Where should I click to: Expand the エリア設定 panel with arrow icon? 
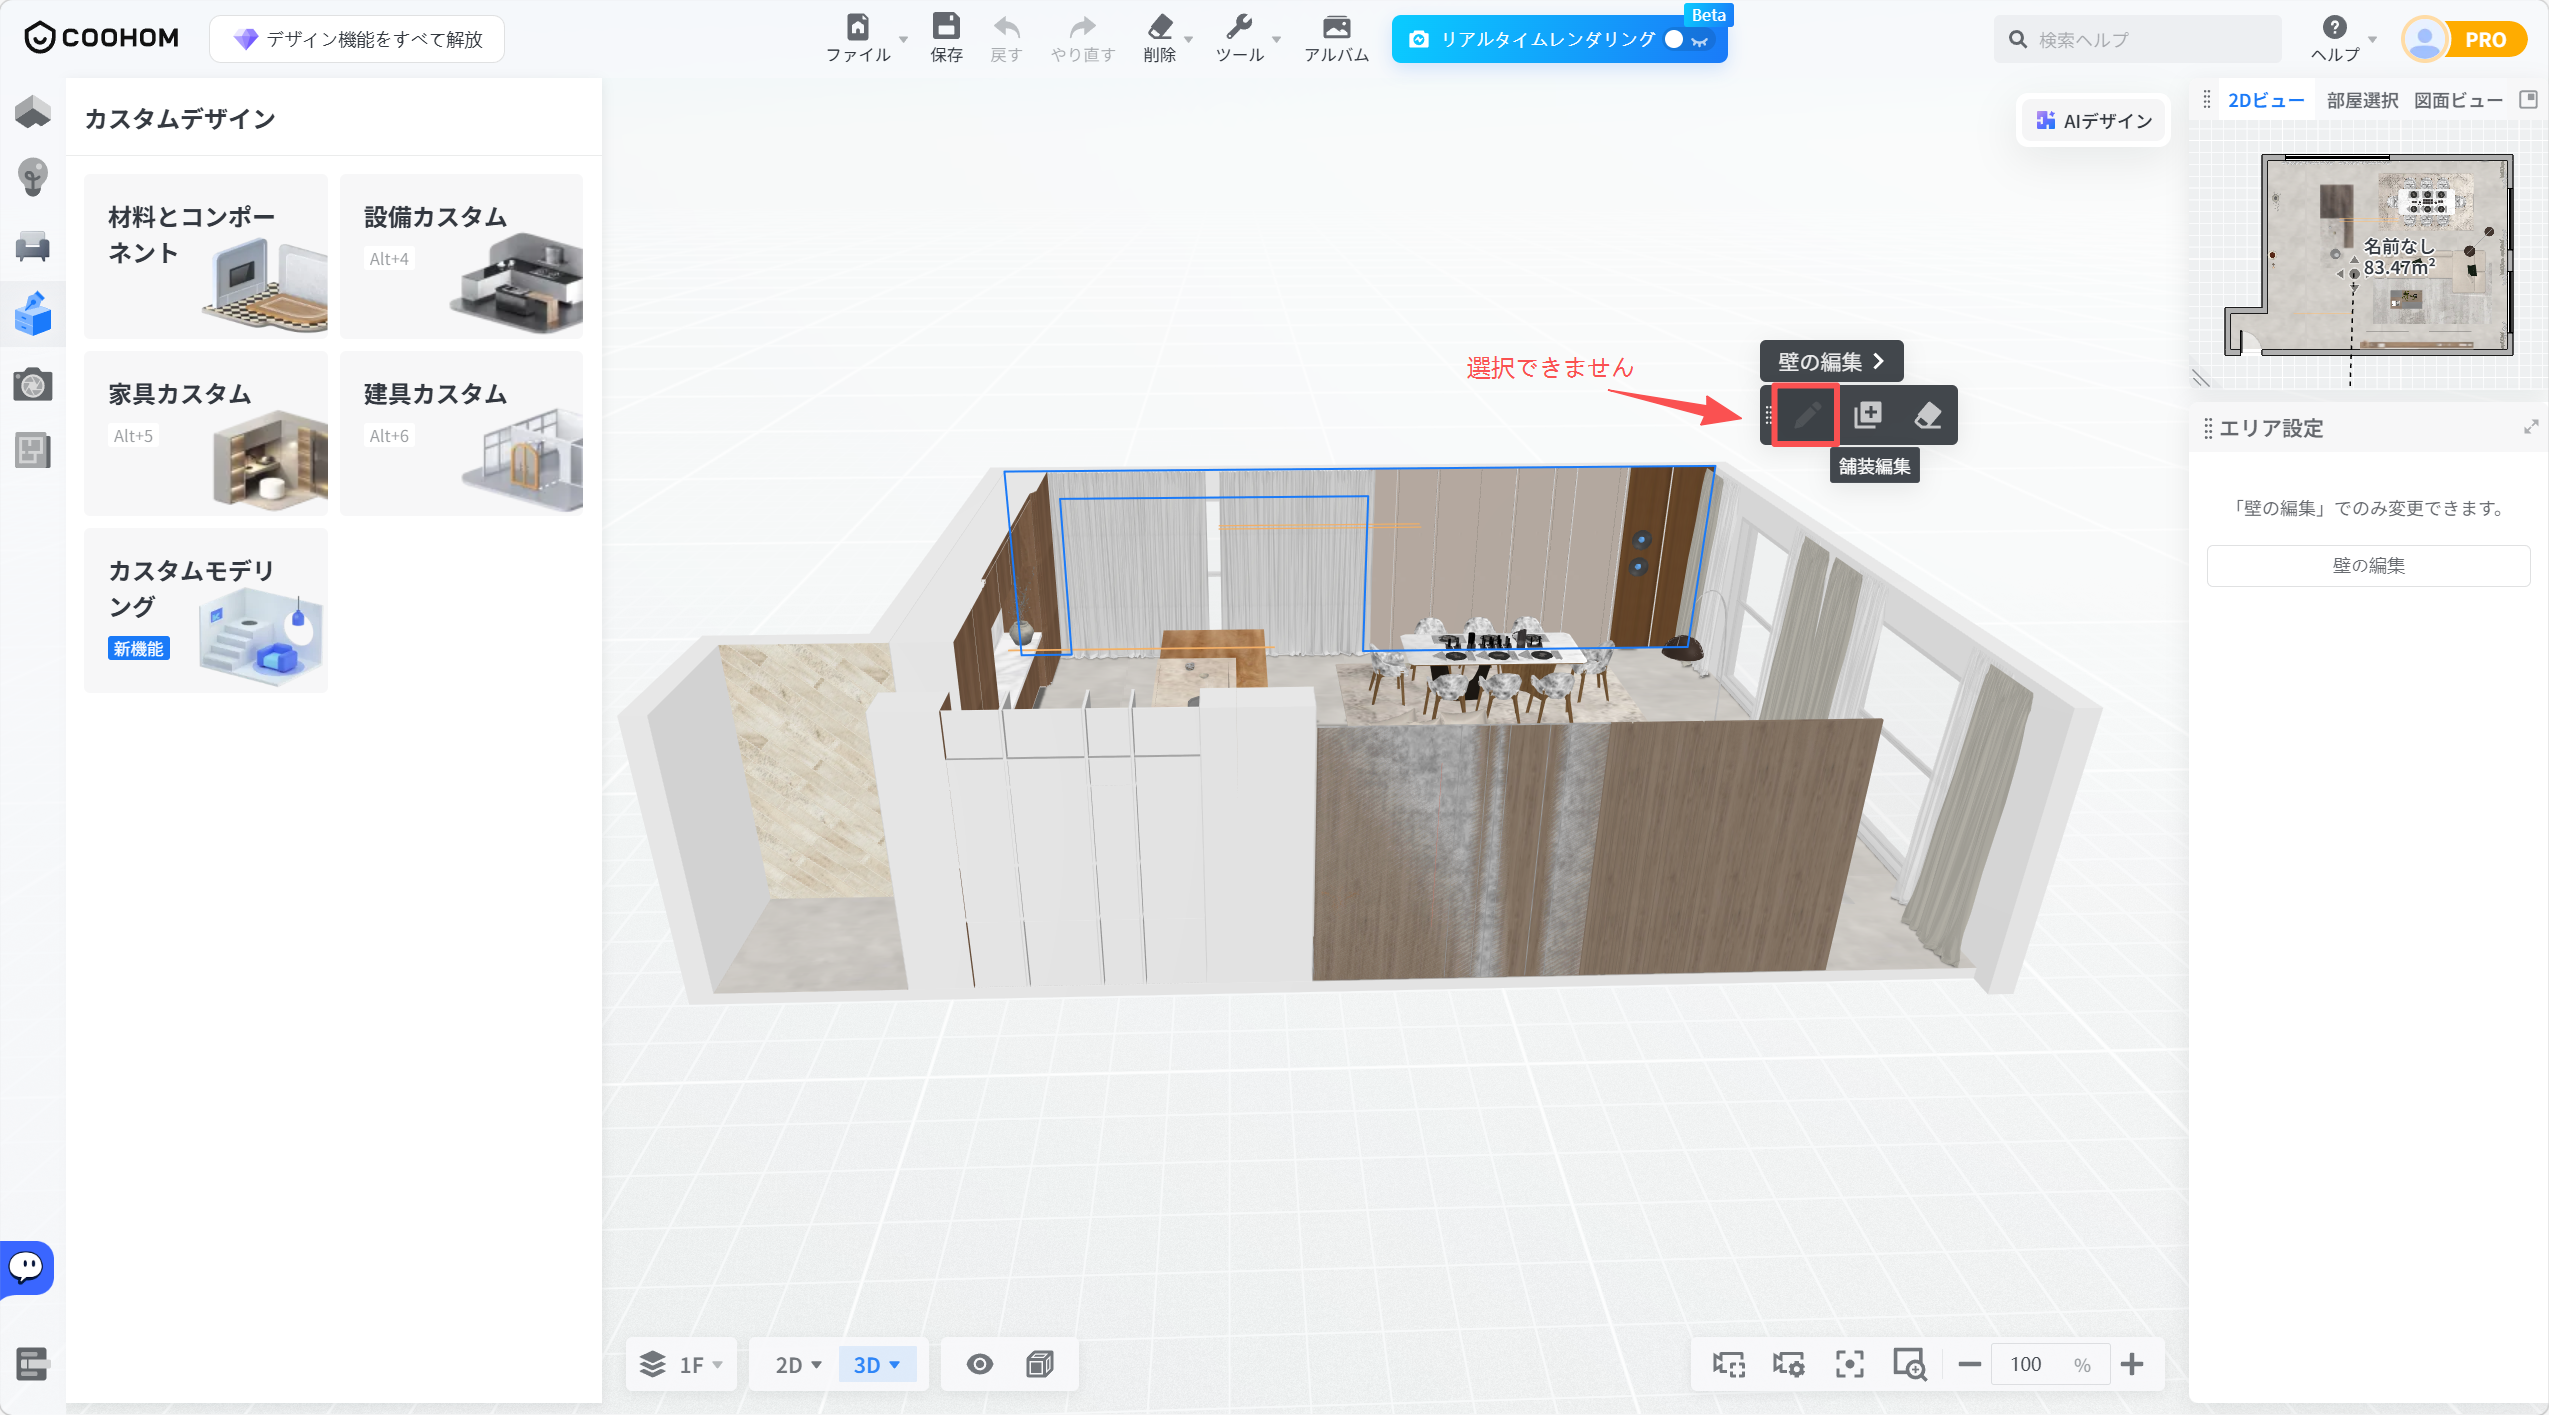pyautogui.click(x=2531, y=427)
